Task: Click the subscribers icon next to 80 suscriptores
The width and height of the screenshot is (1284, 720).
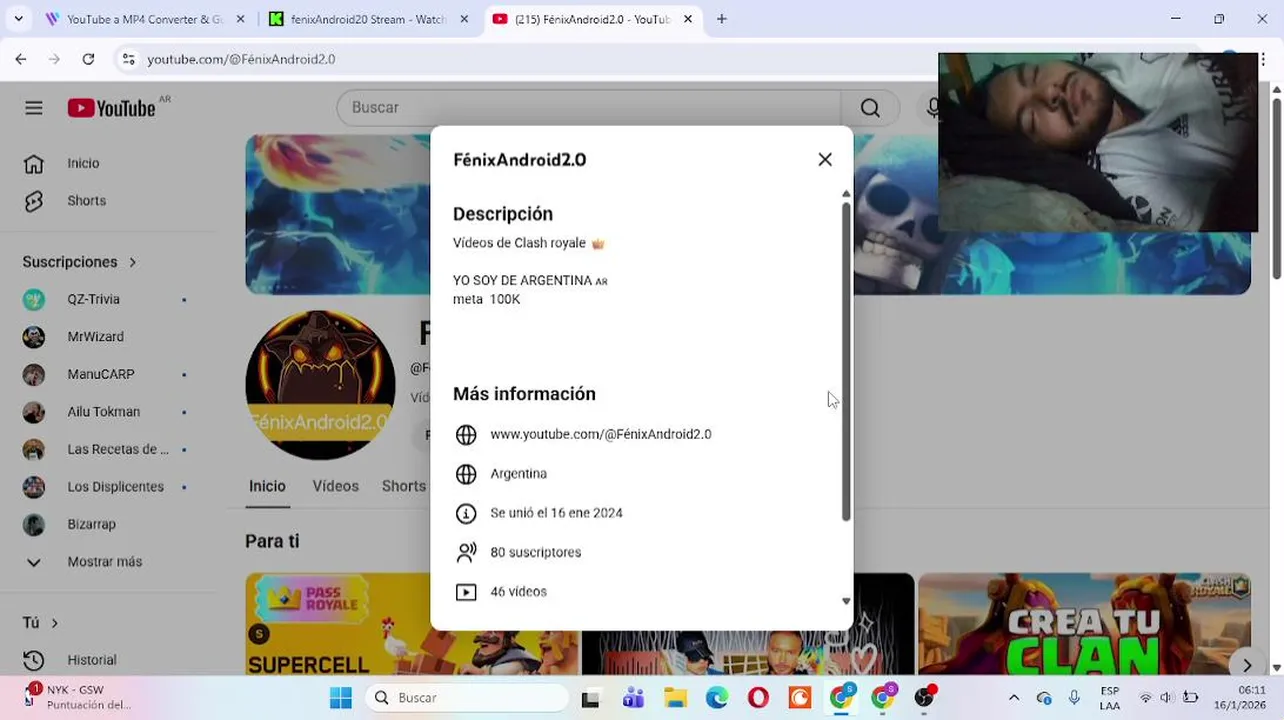Action: pyautogui.click(x=466, y=552)
